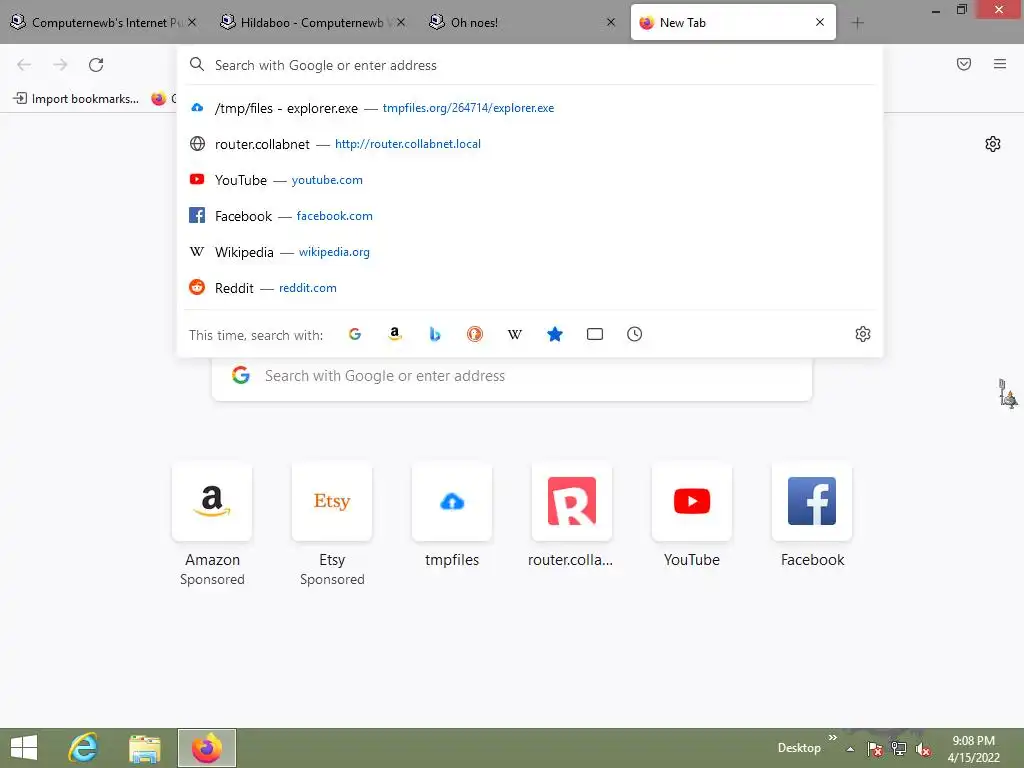Open the taskbar clock showing 9:08 PM
The width and height of the screenshot is (1024, 768).
974,749
